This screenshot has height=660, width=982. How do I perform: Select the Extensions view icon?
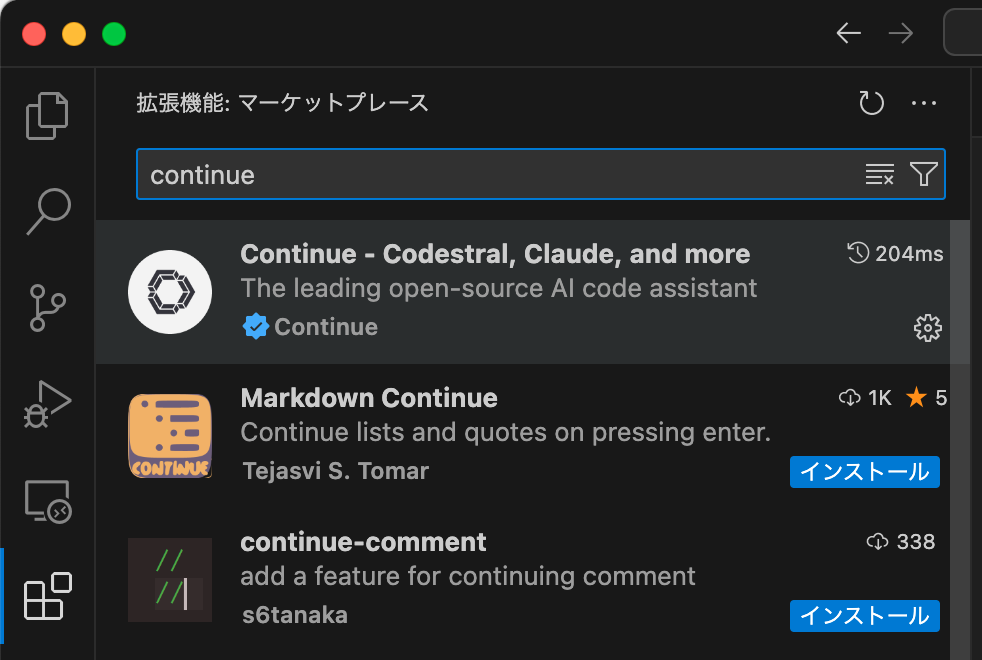[47, 597]
